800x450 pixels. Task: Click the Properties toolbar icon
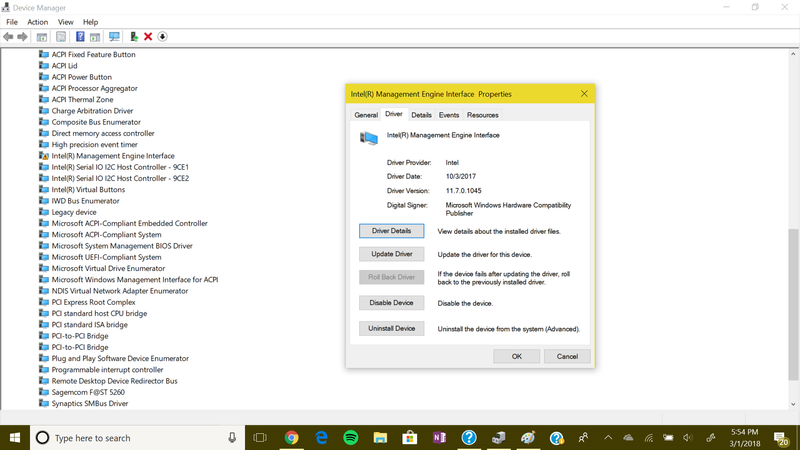coord(61,37)
